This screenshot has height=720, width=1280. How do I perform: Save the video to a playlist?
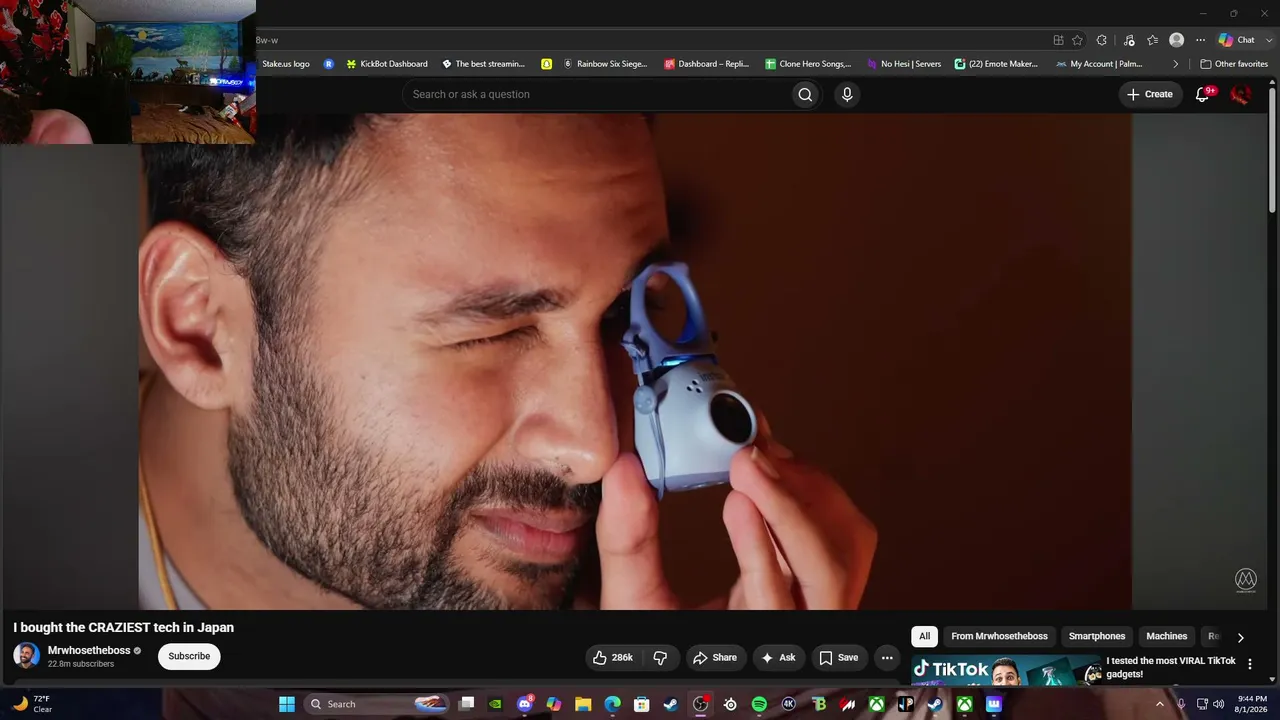coord(838,657)
